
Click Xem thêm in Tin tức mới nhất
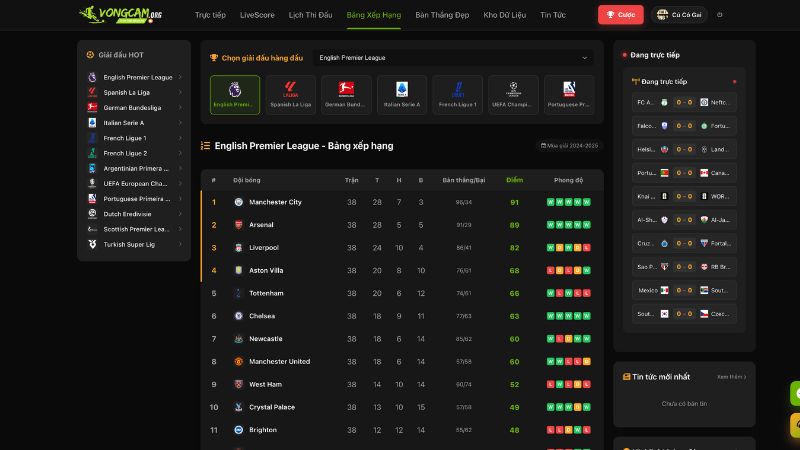tap(731, 377)
